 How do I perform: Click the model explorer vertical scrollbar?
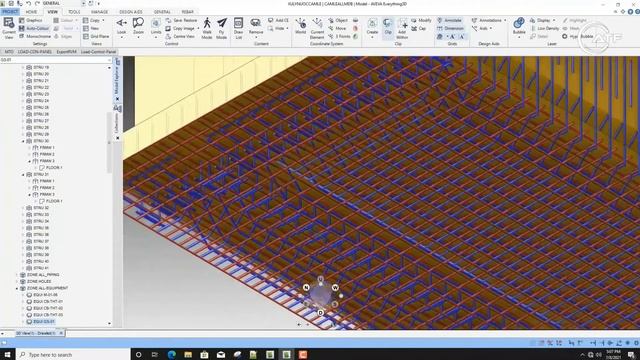pyautogui.click(x=109, y=143)
